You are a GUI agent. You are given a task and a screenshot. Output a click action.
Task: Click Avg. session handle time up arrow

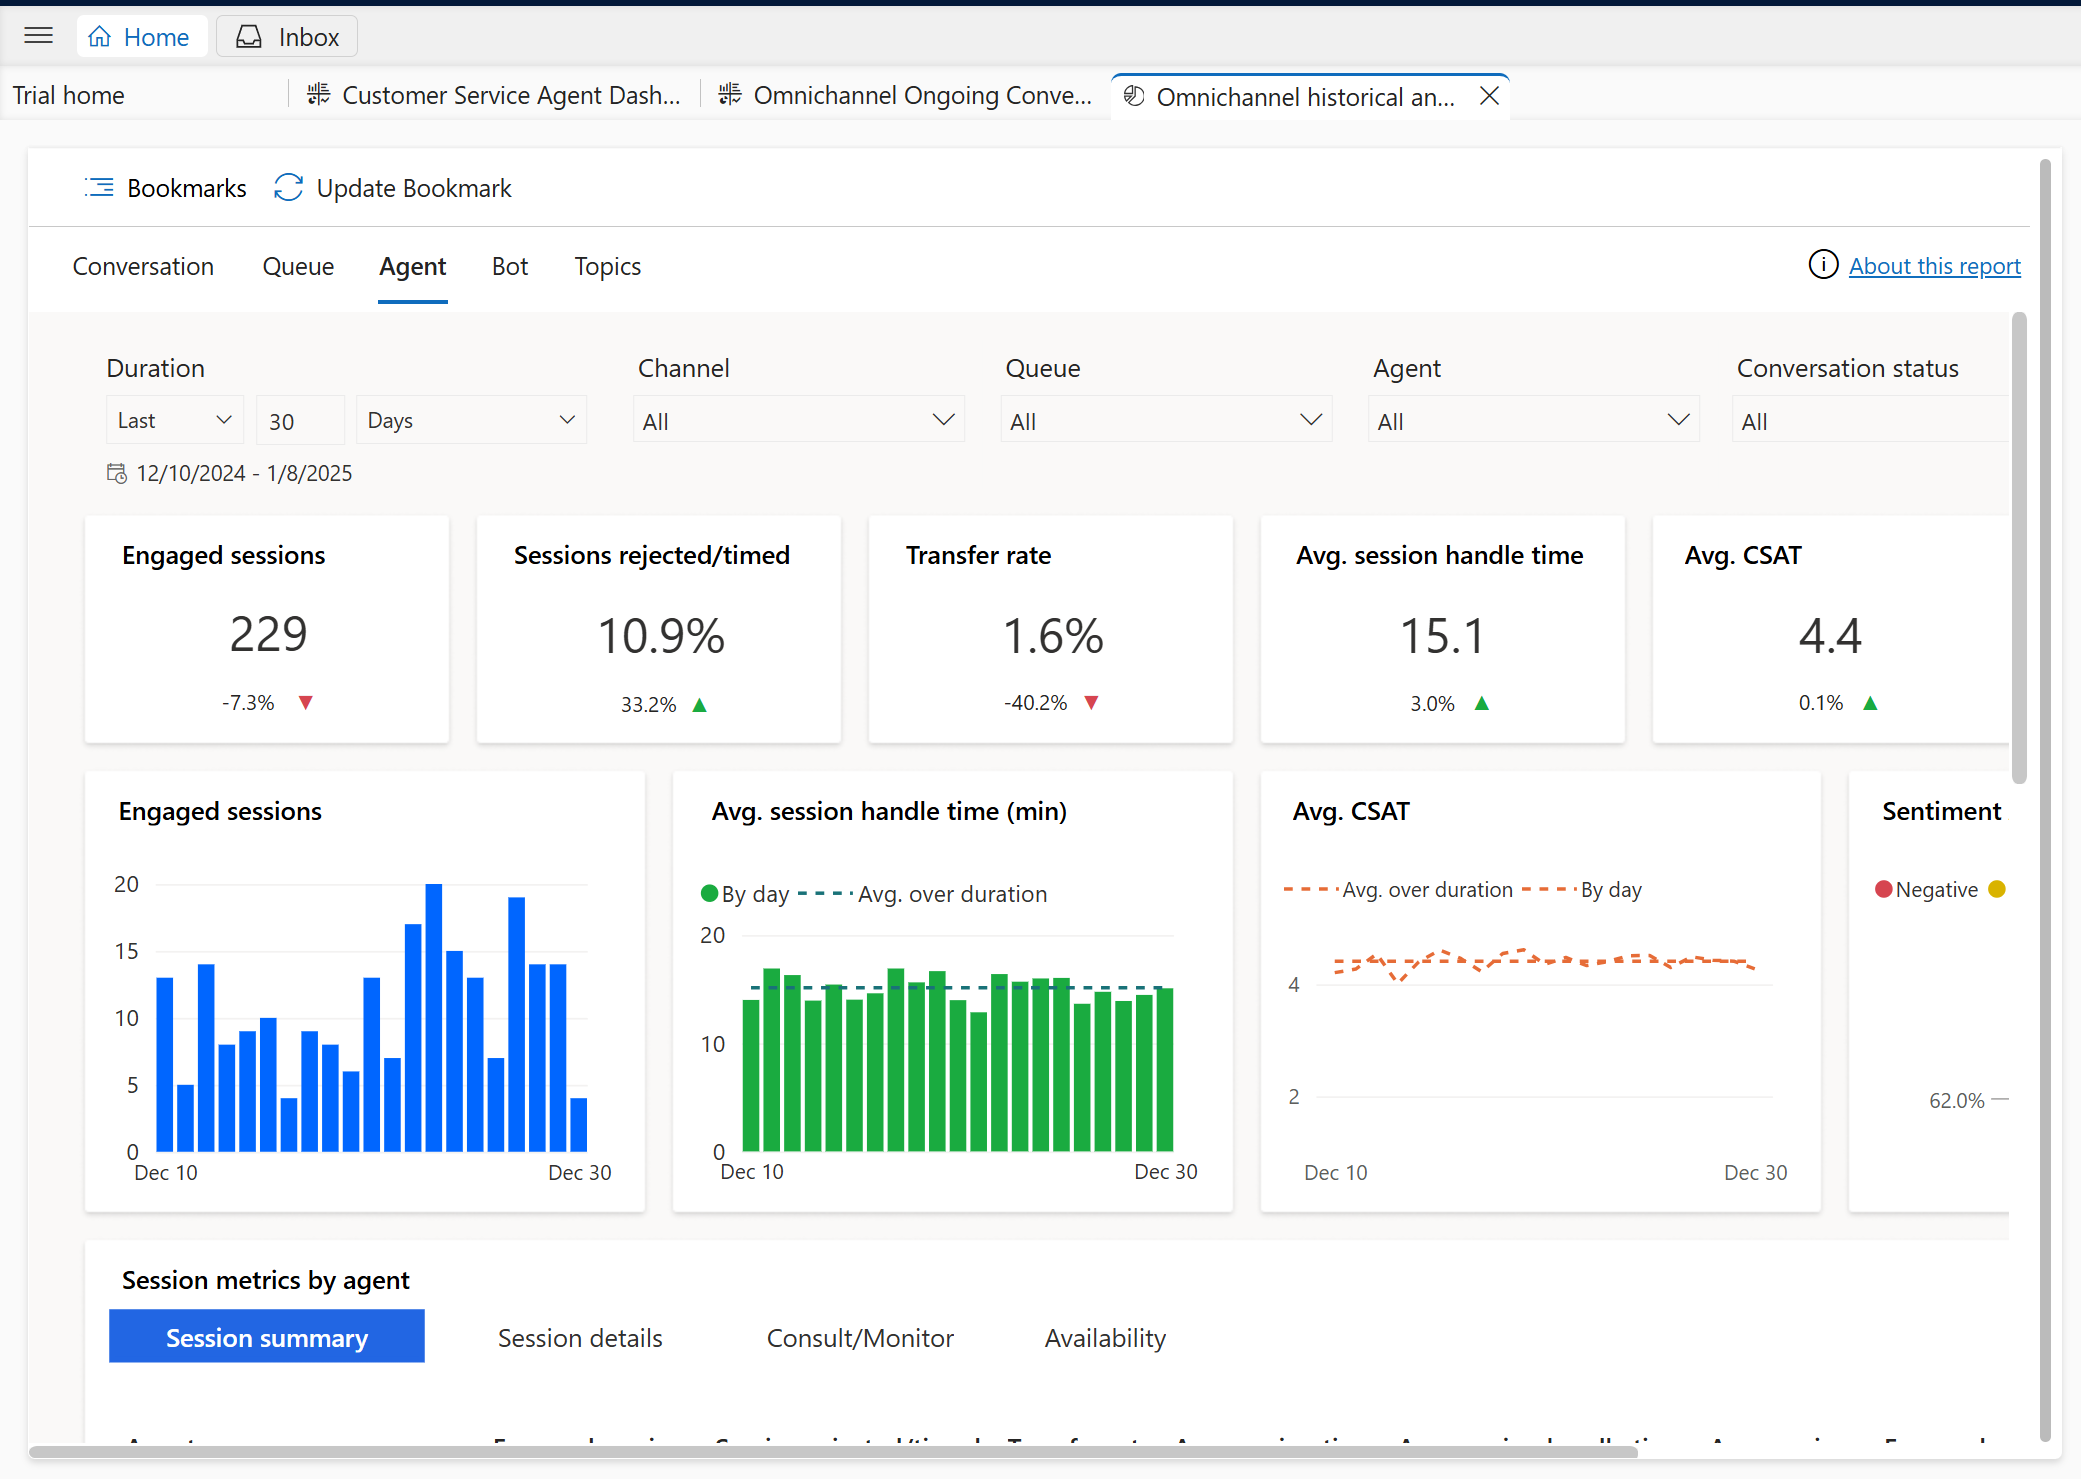tap(1482, 704)
